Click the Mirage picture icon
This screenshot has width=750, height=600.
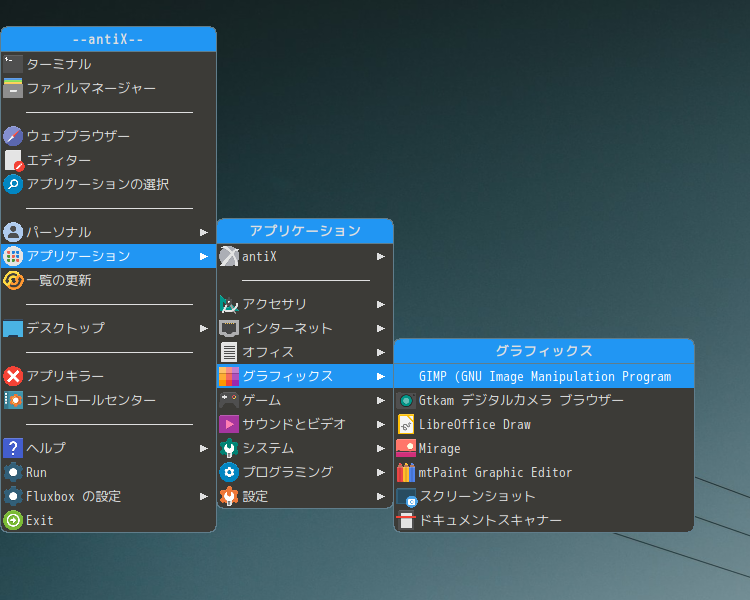point(406,448)
